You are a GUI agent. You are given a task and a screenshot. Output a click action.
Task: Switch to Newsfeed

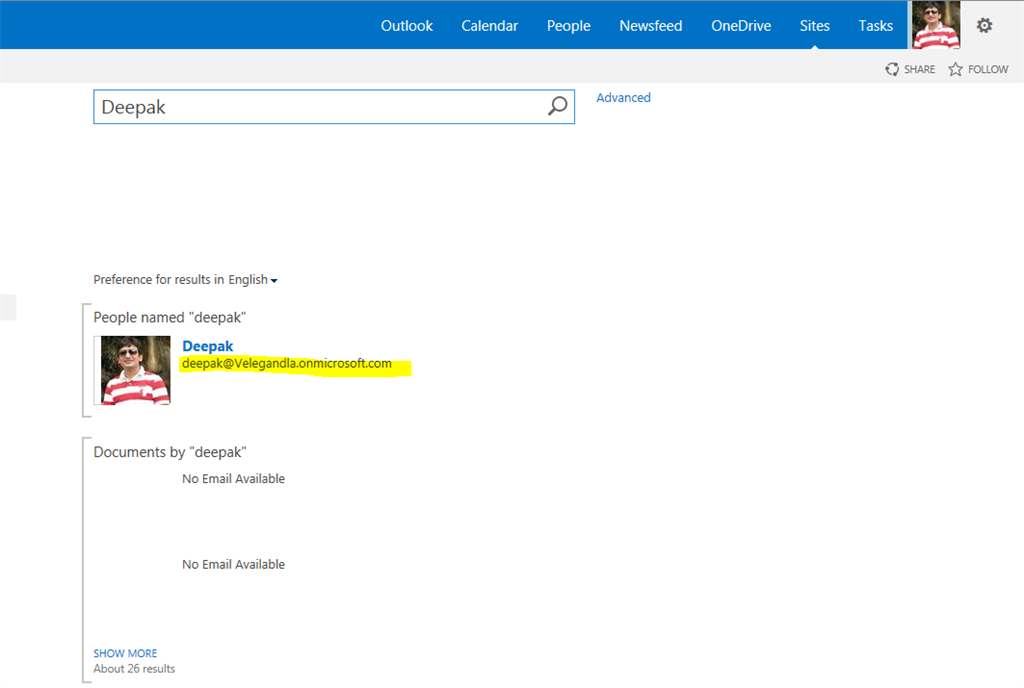(x=651, y=26)
